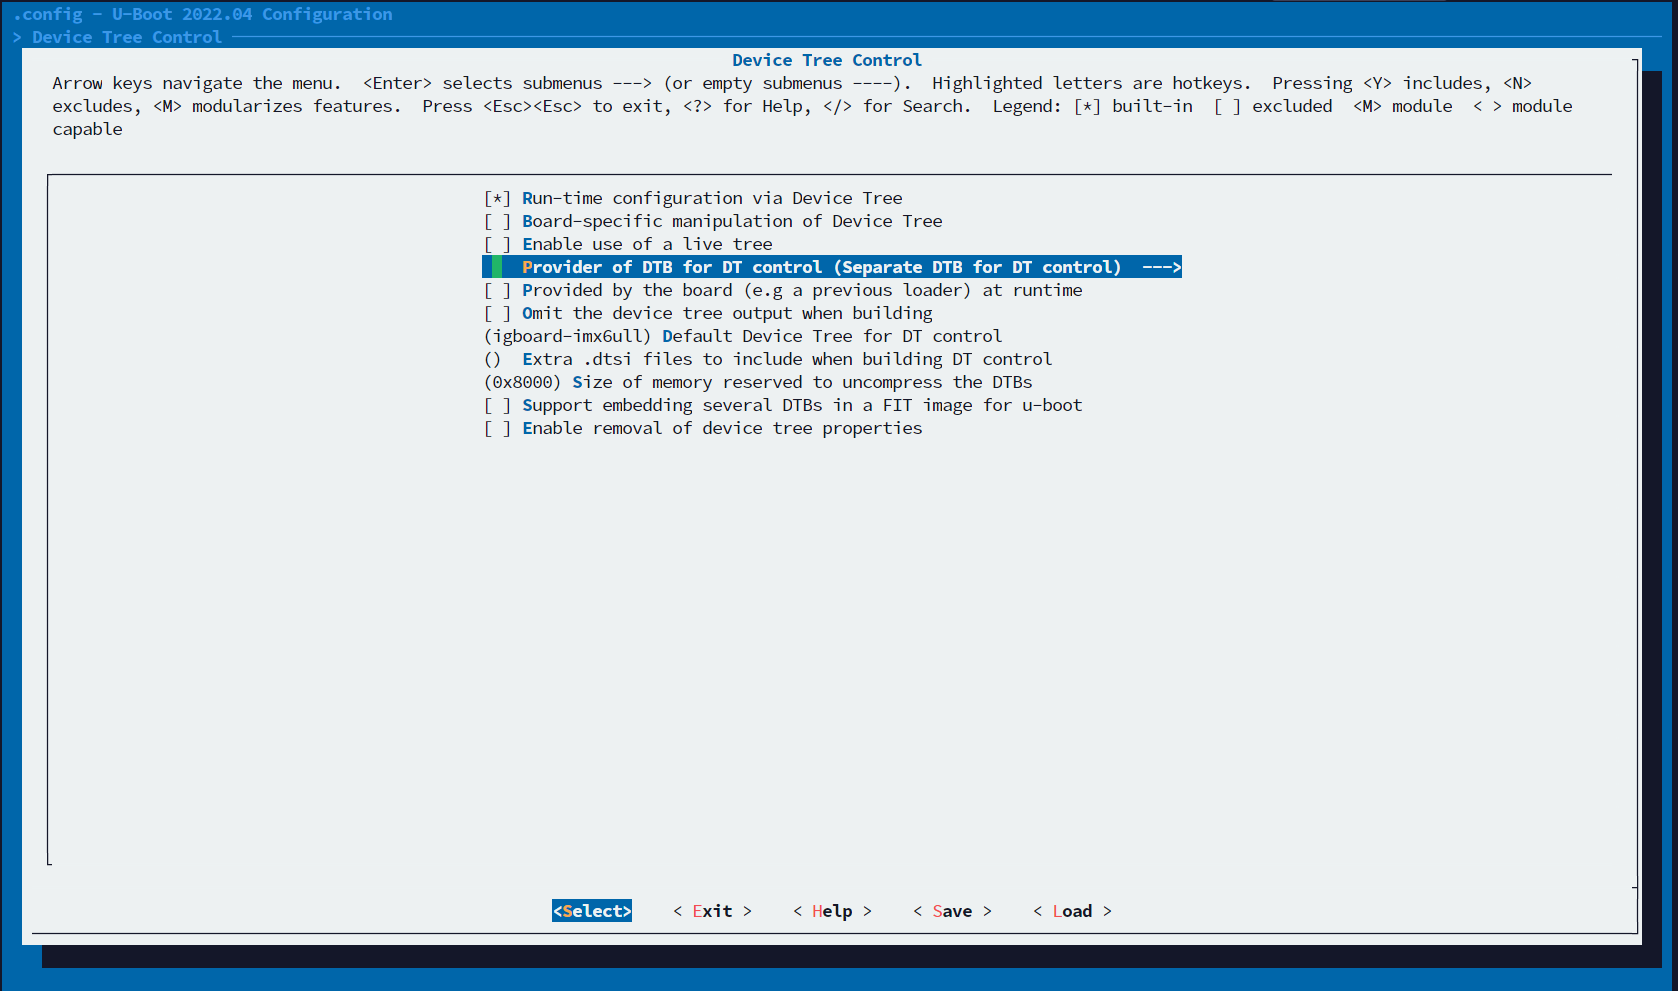Click the Device Tree Control dialog heading
Screen dimensions: 1678x991
(827, 60)
